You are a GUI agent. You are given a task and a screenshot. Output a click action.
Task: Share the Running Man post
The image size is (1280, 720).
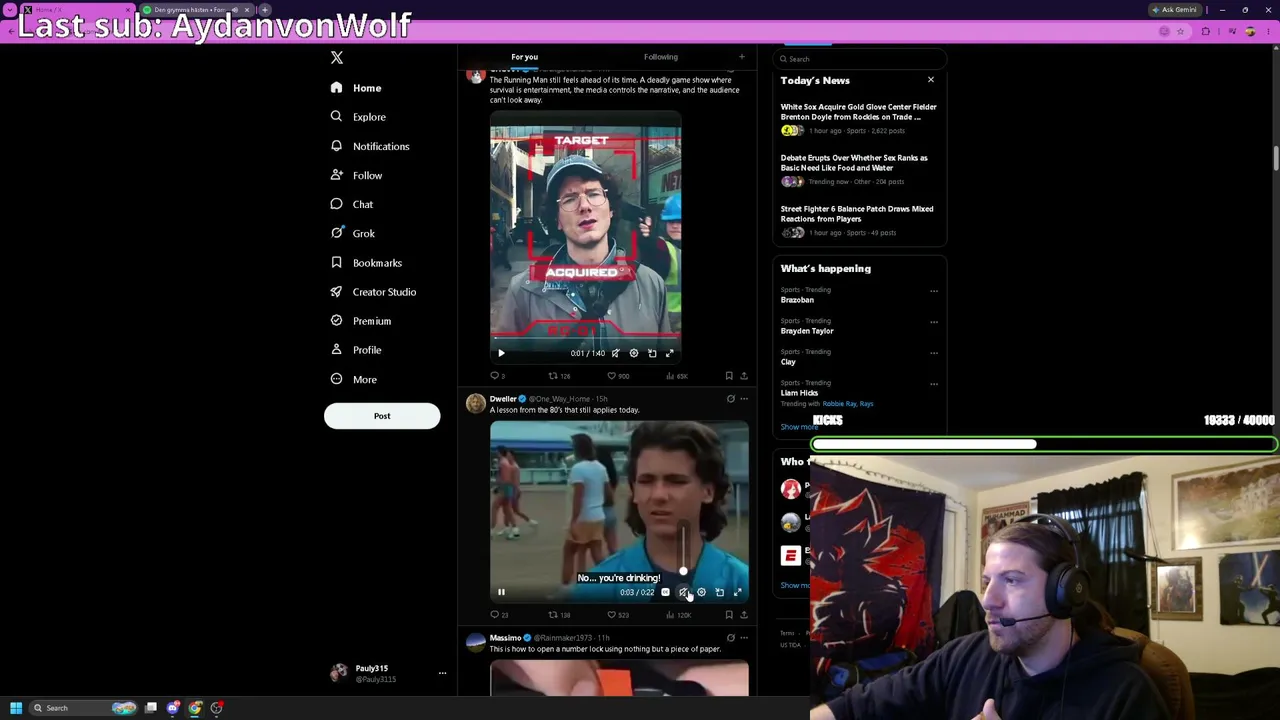pos(743,376)
